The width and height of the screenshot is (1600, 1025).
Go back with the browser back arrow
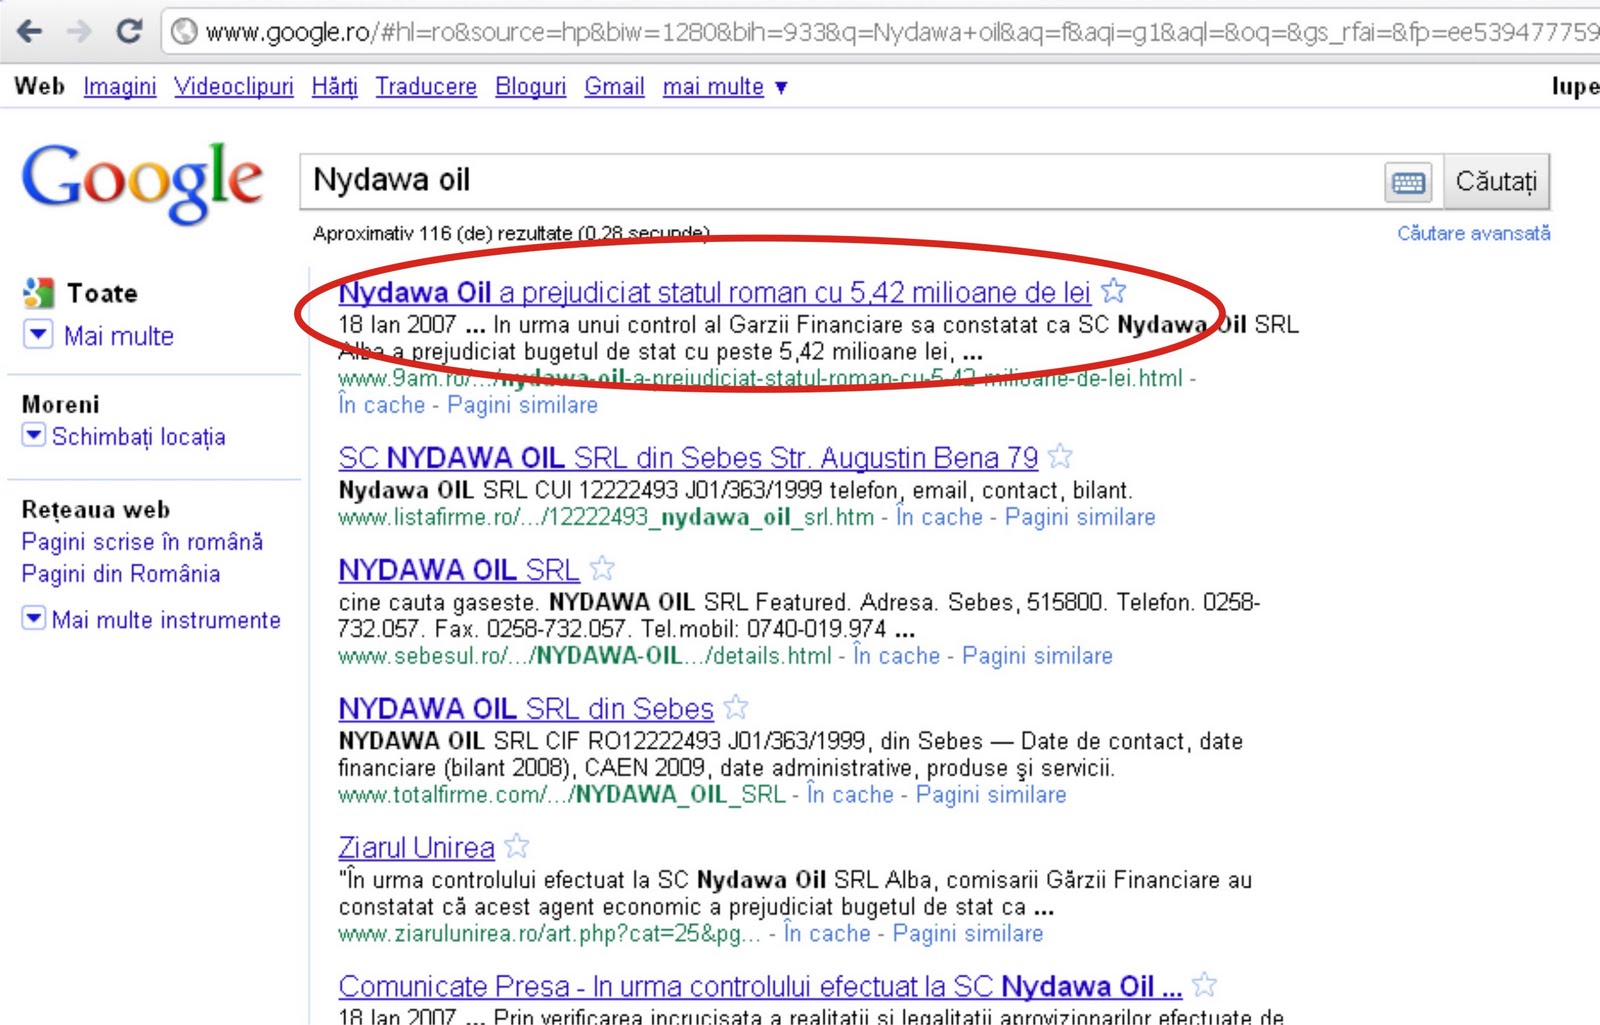click(x=30, y=31)
